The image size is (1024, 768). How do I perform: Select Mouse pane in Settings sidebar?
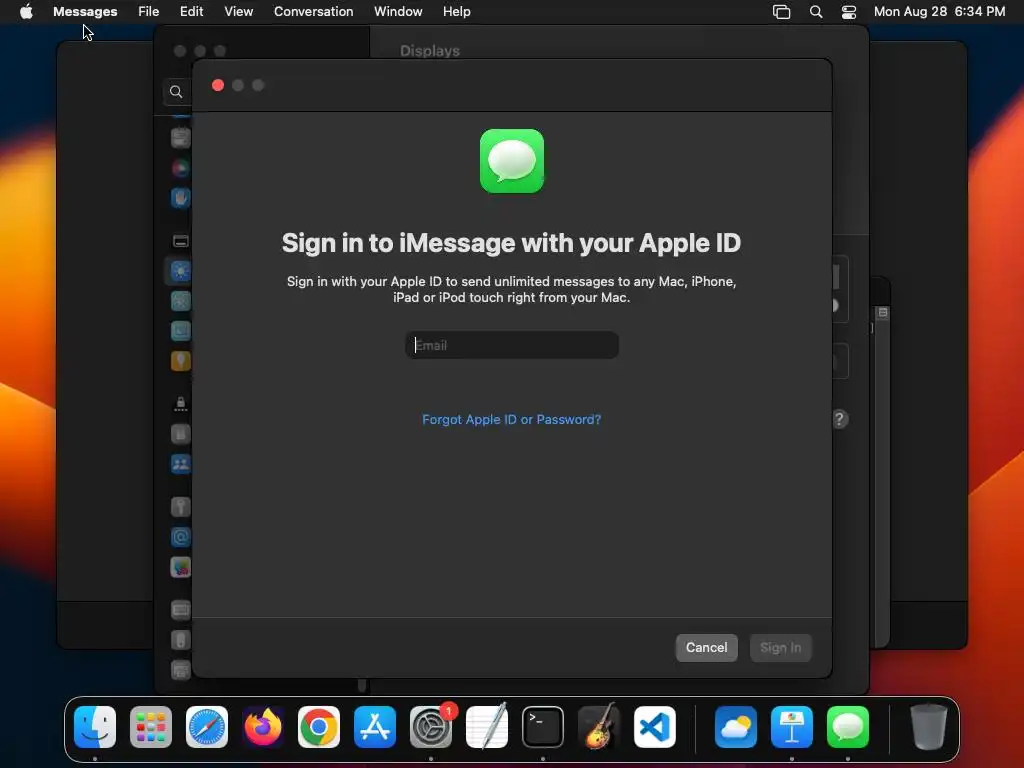[x=181, y=640]
